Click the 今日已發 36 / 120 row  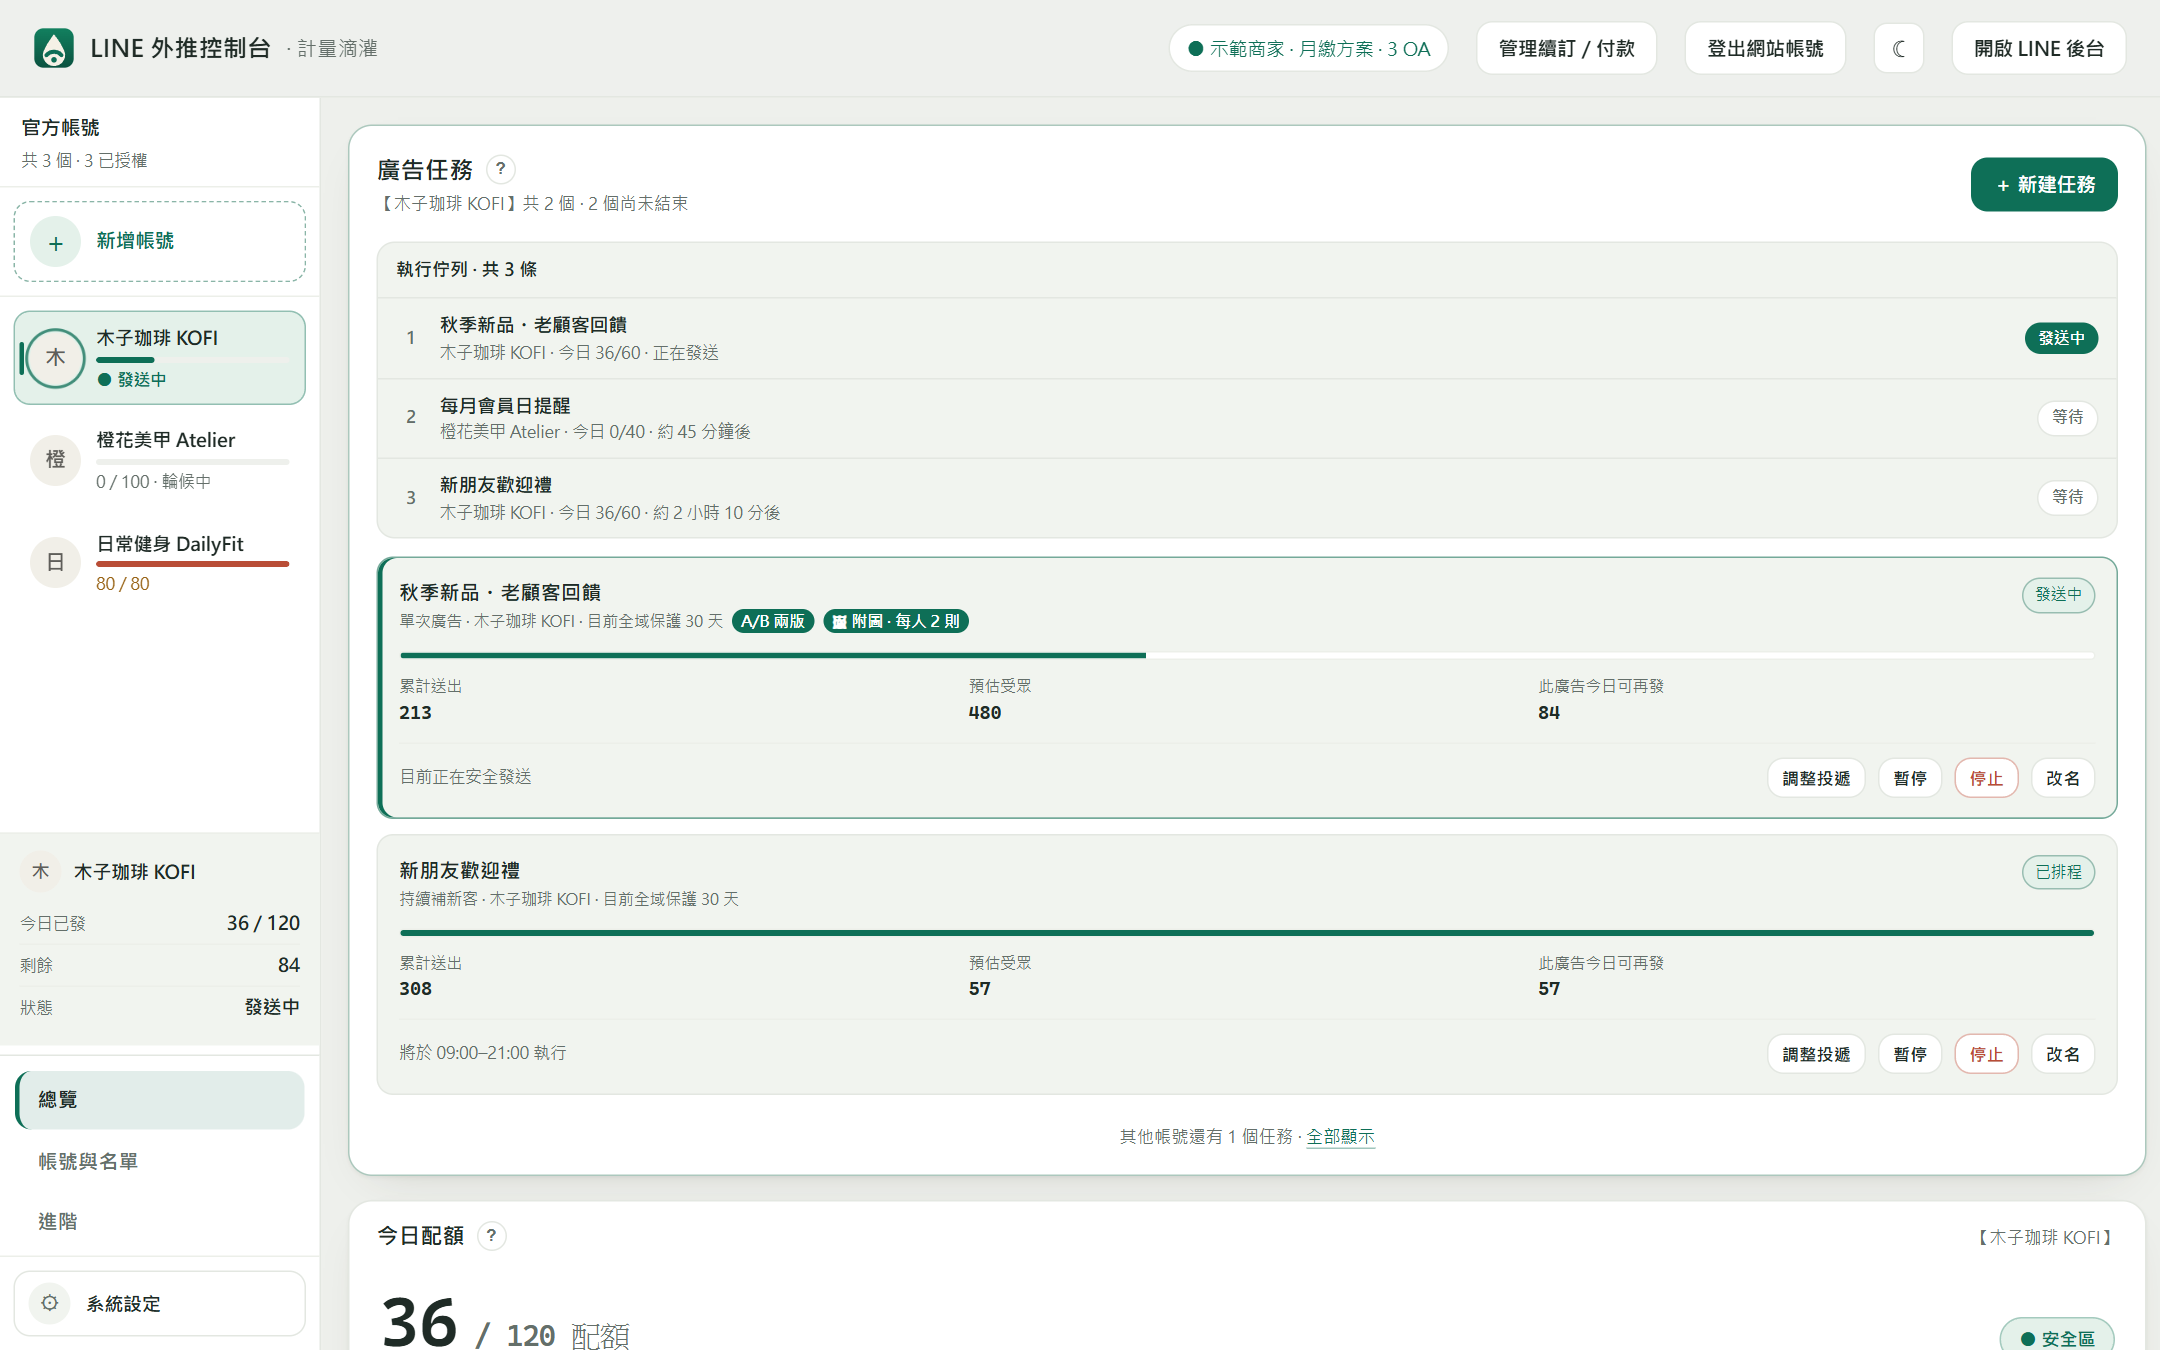click(160, 923)
